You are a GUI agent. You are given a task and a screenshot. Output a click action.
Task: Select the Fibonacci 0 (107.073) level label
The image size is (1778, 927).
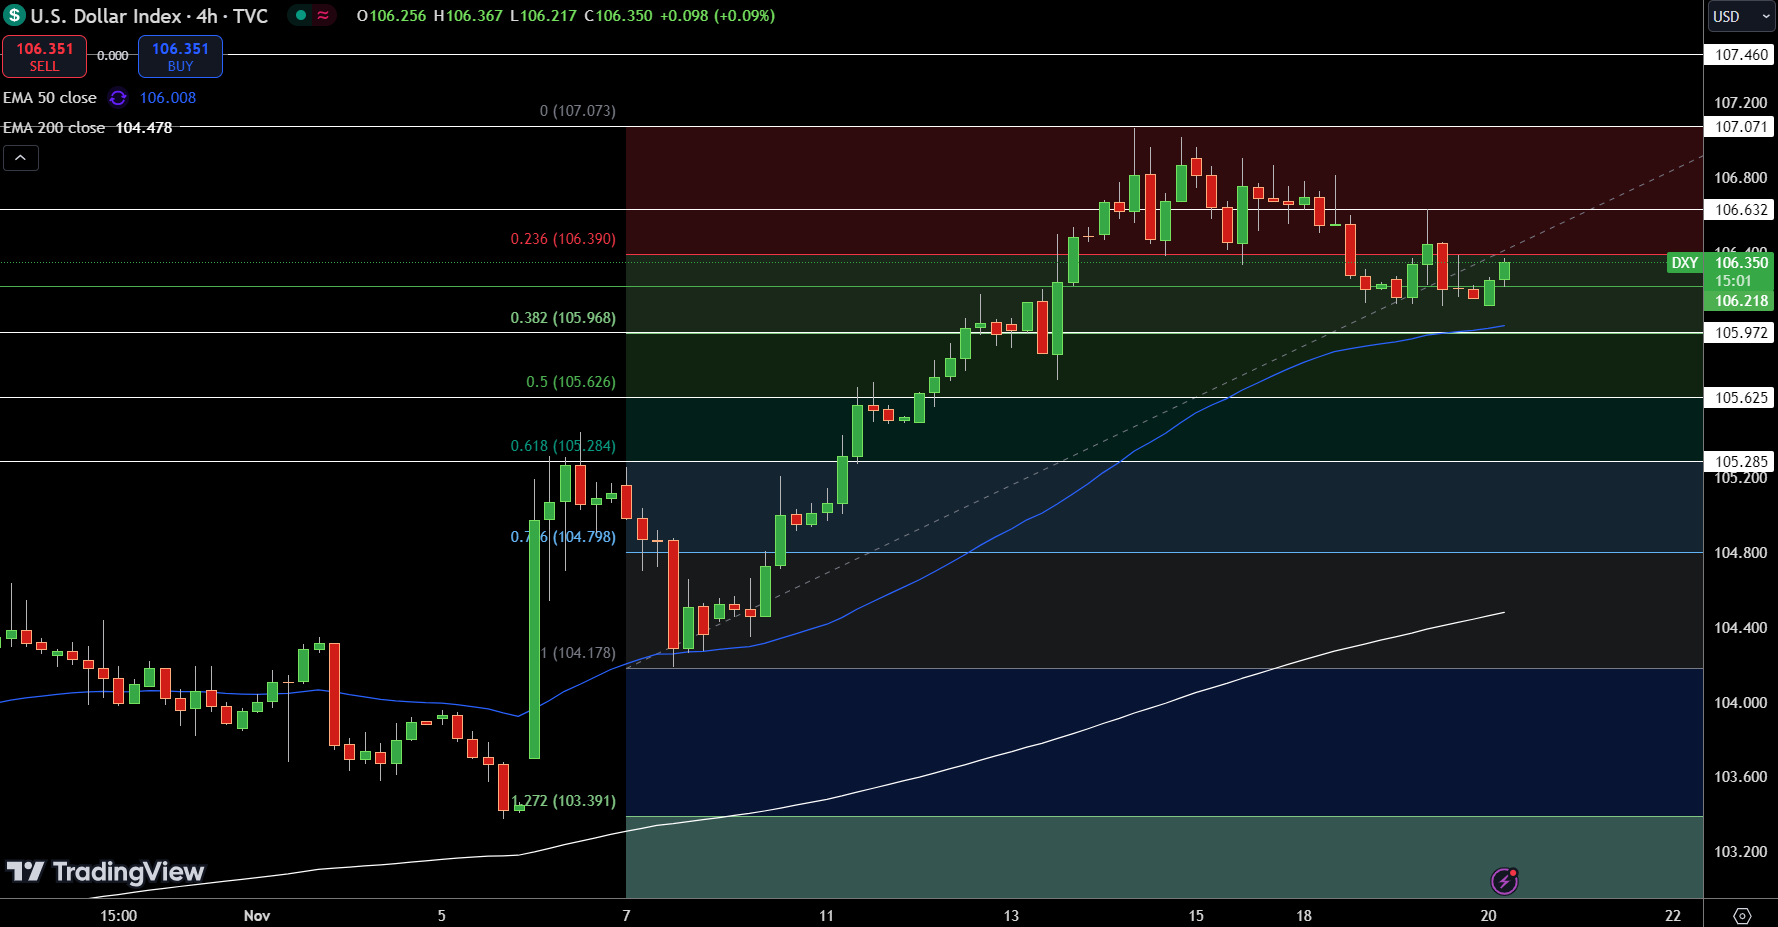578,111
